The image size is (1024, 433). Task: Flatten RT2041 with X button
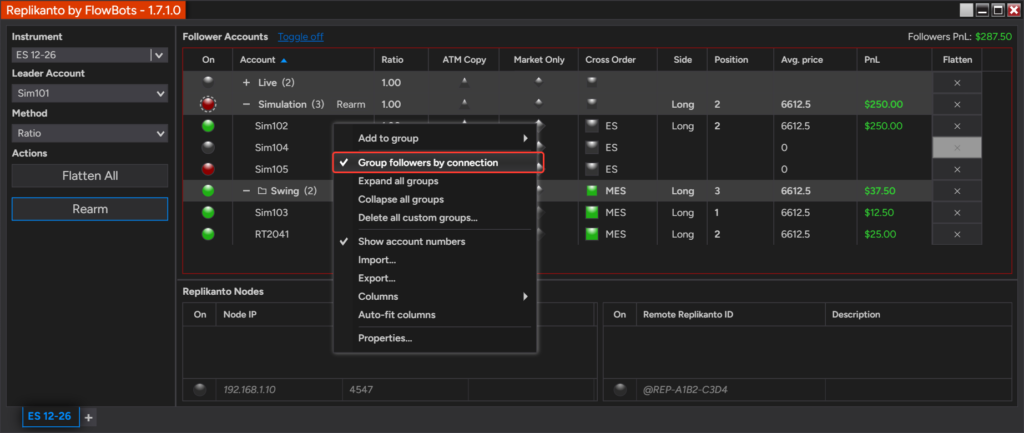[957, 234]
